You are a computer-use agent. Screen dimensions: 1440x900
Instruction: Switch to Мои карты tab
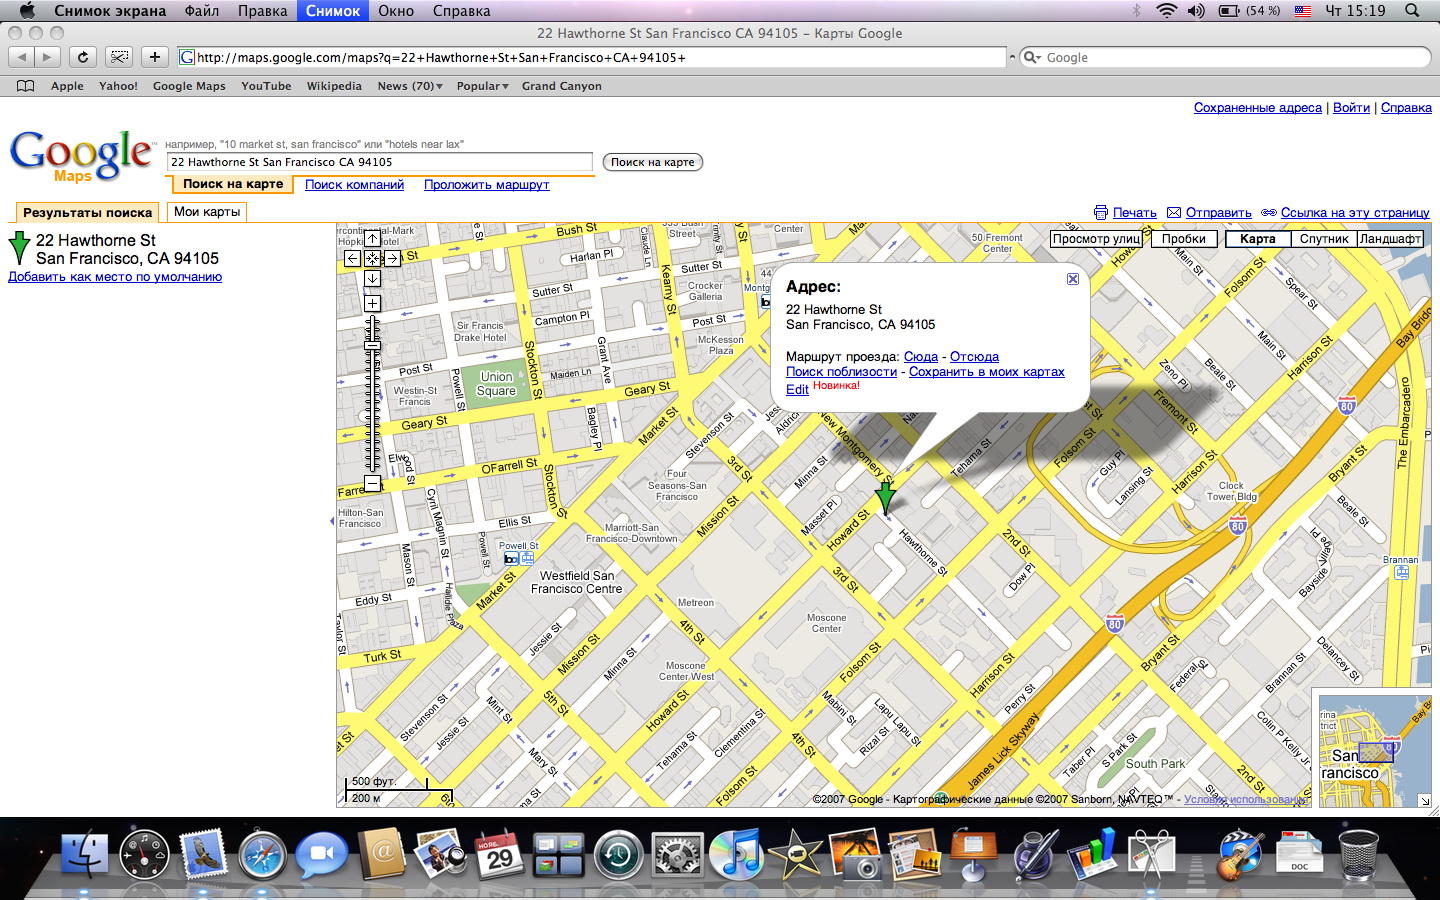tap(207, 212)
